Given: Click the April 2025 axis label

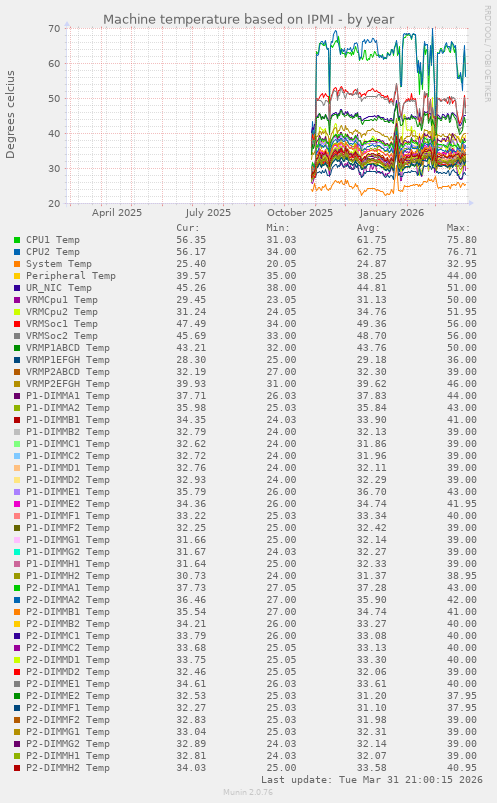Looking at the screenshot, I should 117,213.
